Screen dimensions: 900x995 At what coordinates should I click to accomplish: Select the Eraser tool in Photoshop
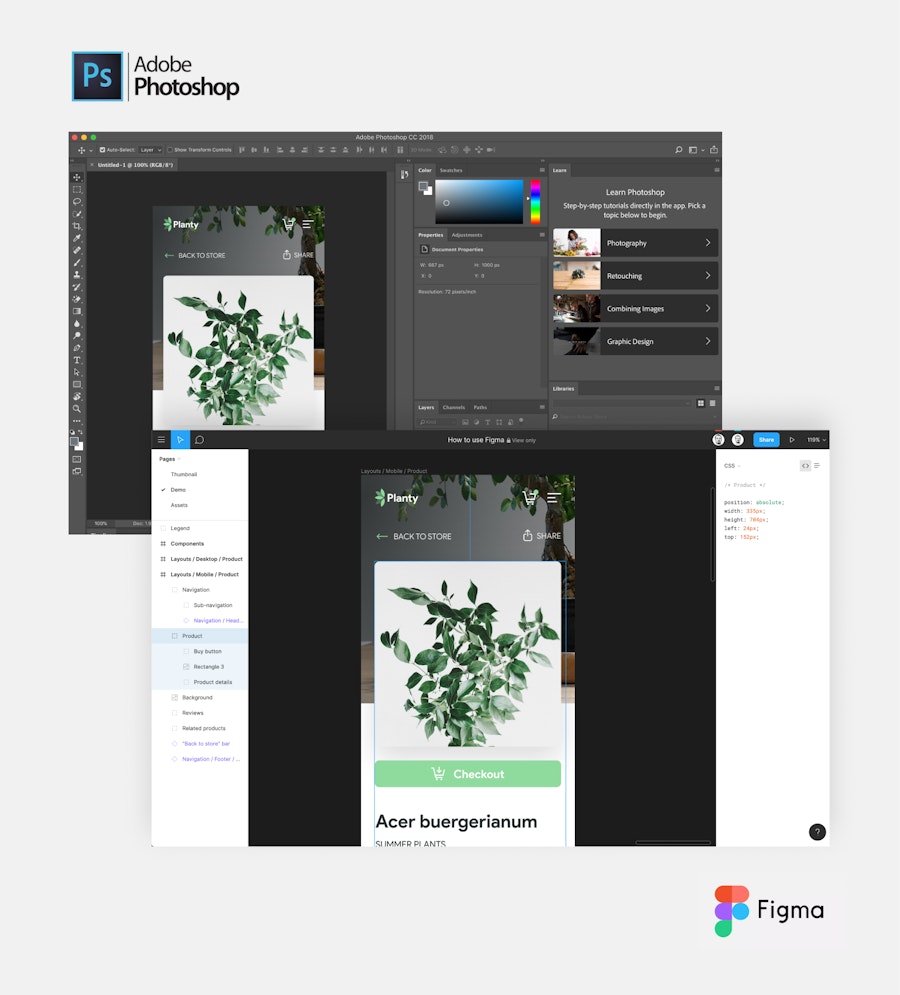click(x=77, y=299)
